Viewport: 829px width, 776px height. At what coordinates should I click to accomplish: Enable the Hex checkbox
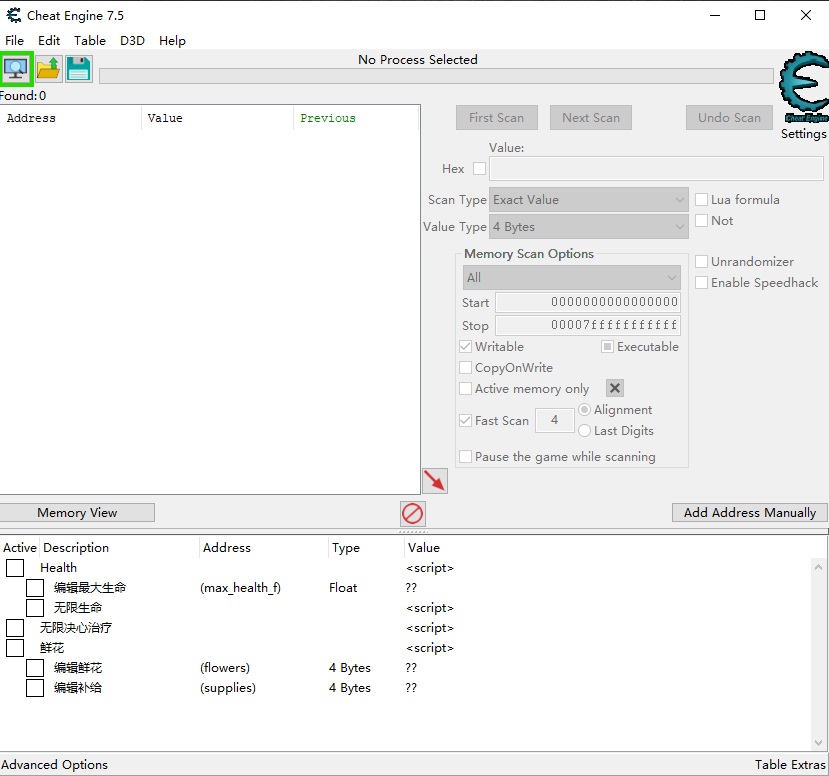[x=480, y=169]
